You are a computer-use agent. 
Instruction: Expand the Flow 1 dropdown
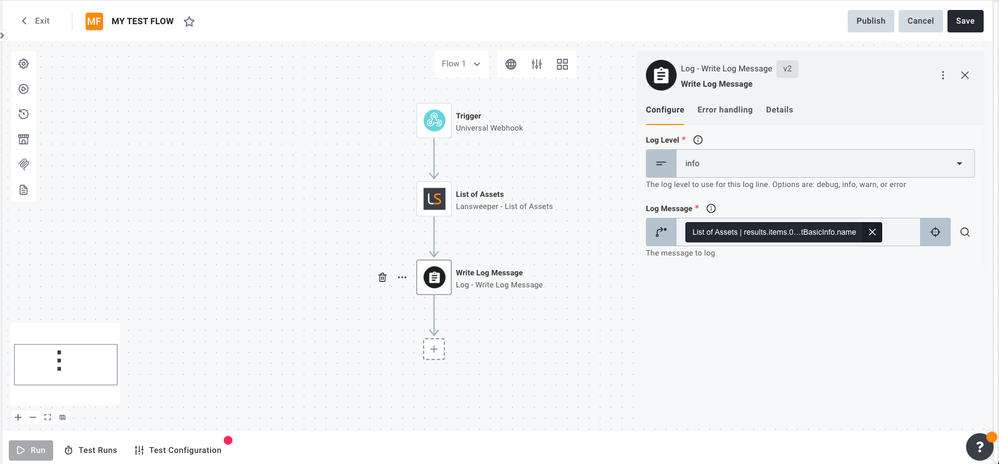(461, 64)
